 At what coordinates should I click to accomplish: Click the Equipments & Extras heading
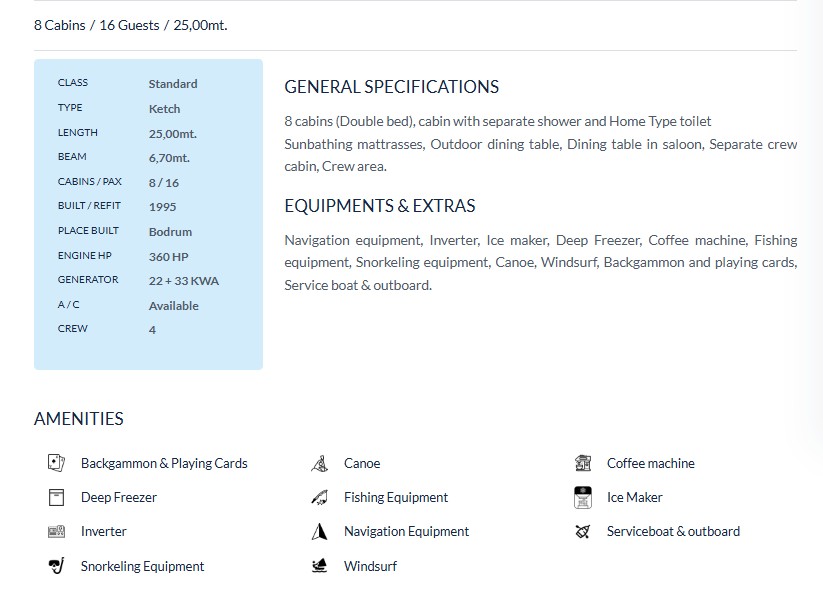pyautogui.click(x=379, y=206)
